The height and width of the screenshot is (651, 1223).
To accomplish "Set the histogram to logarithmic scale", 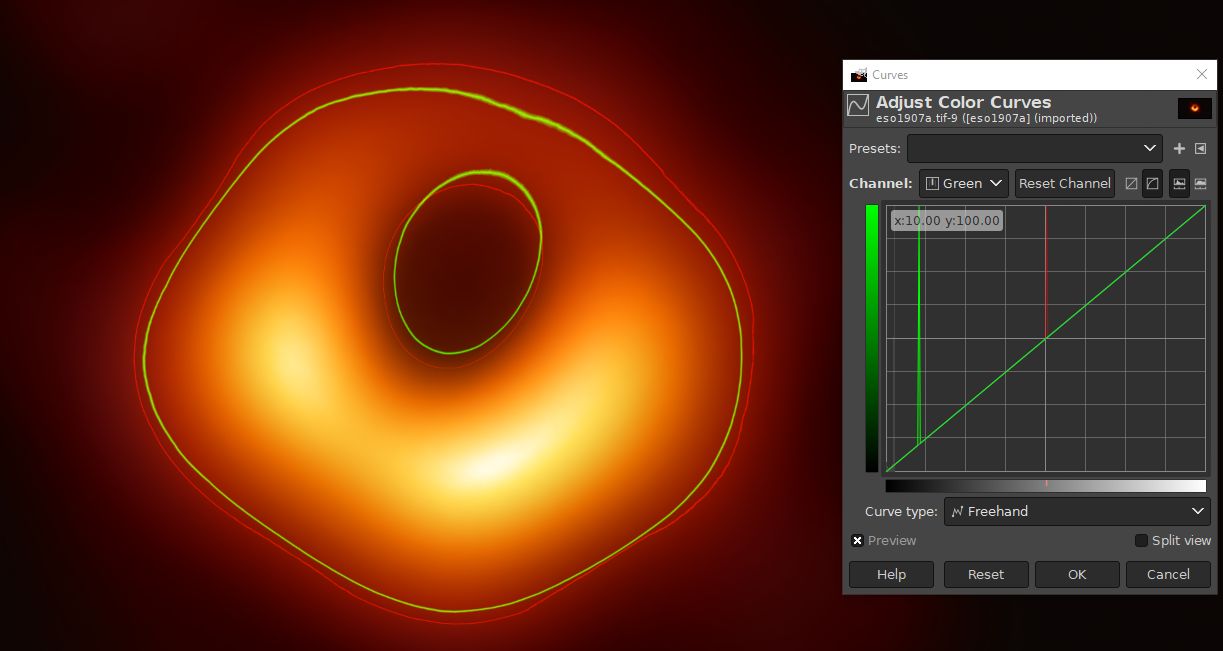I will [x=1200, y=183].
